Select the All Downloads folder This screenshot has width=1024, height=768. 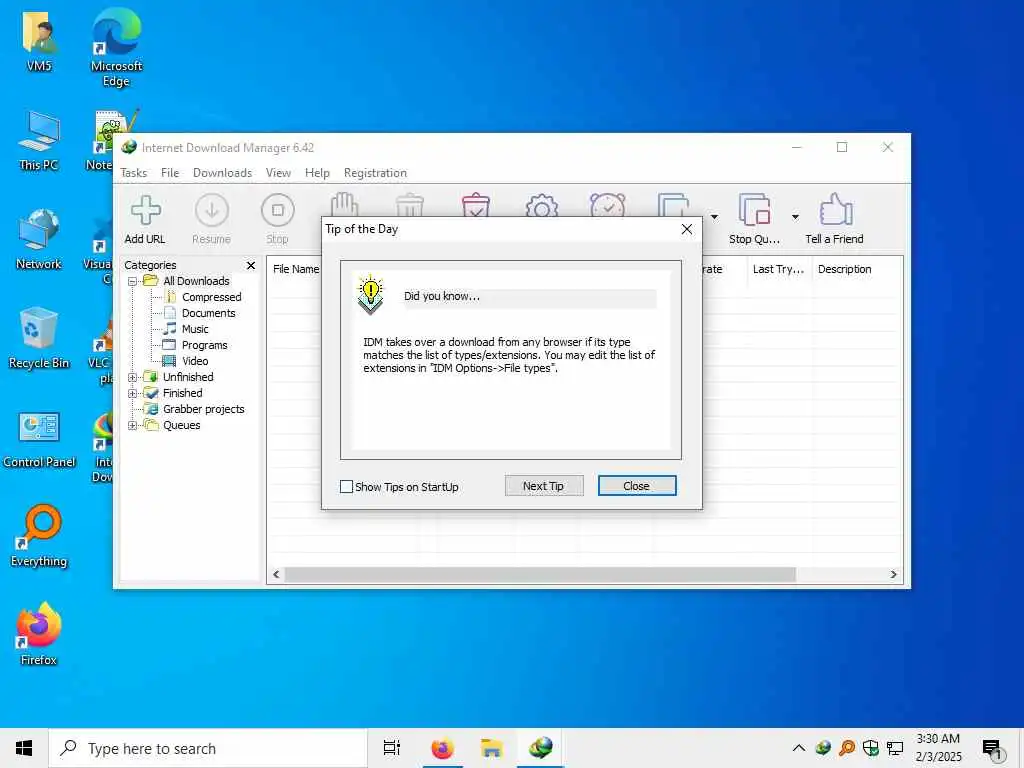(x=196, y=281)
